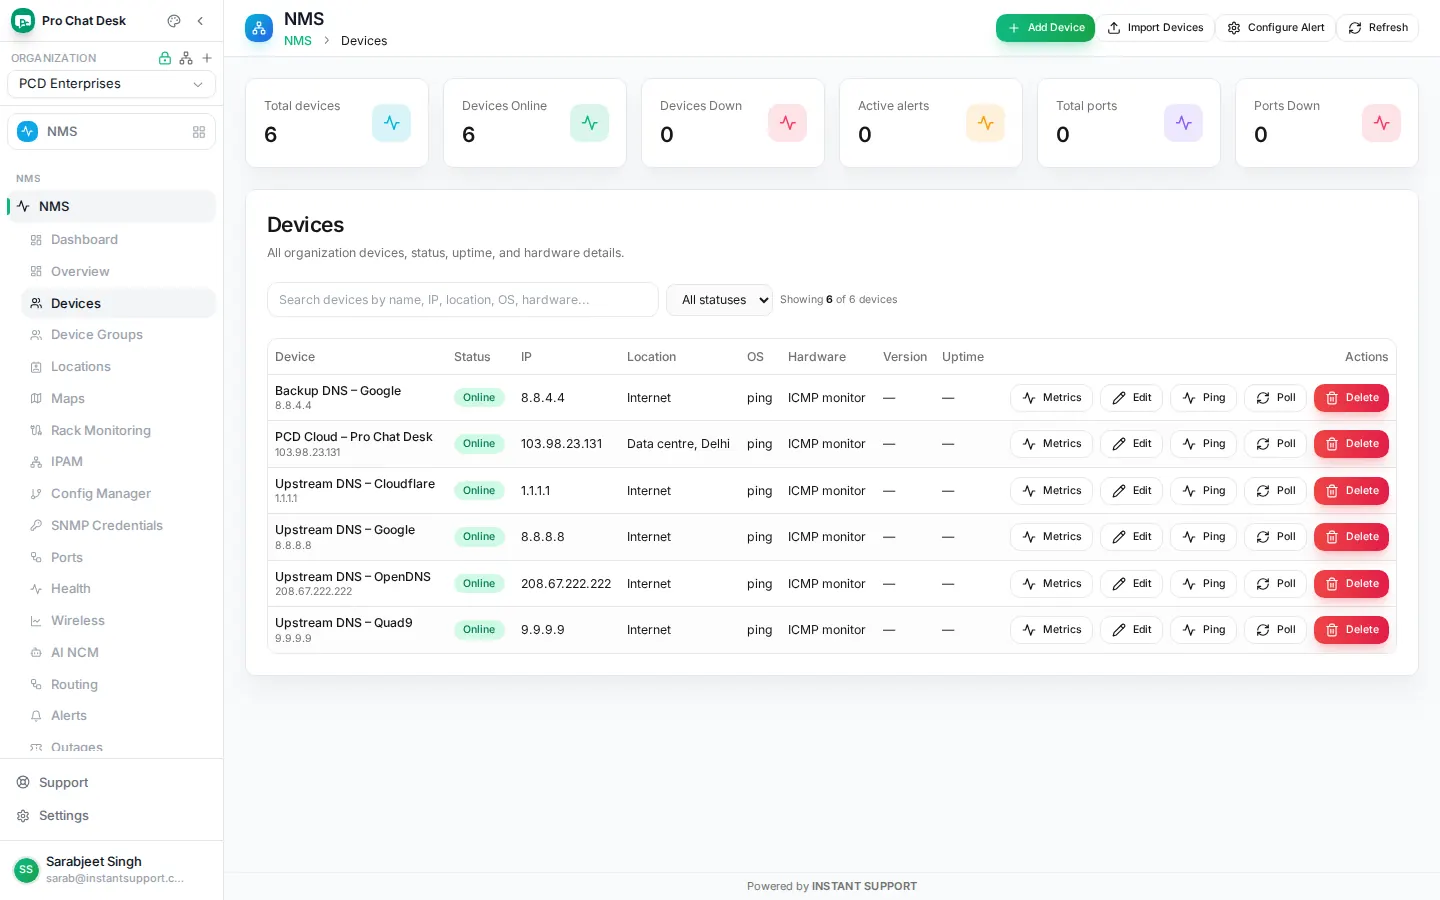Open the All statuses filter dropdown

(719, 300)
